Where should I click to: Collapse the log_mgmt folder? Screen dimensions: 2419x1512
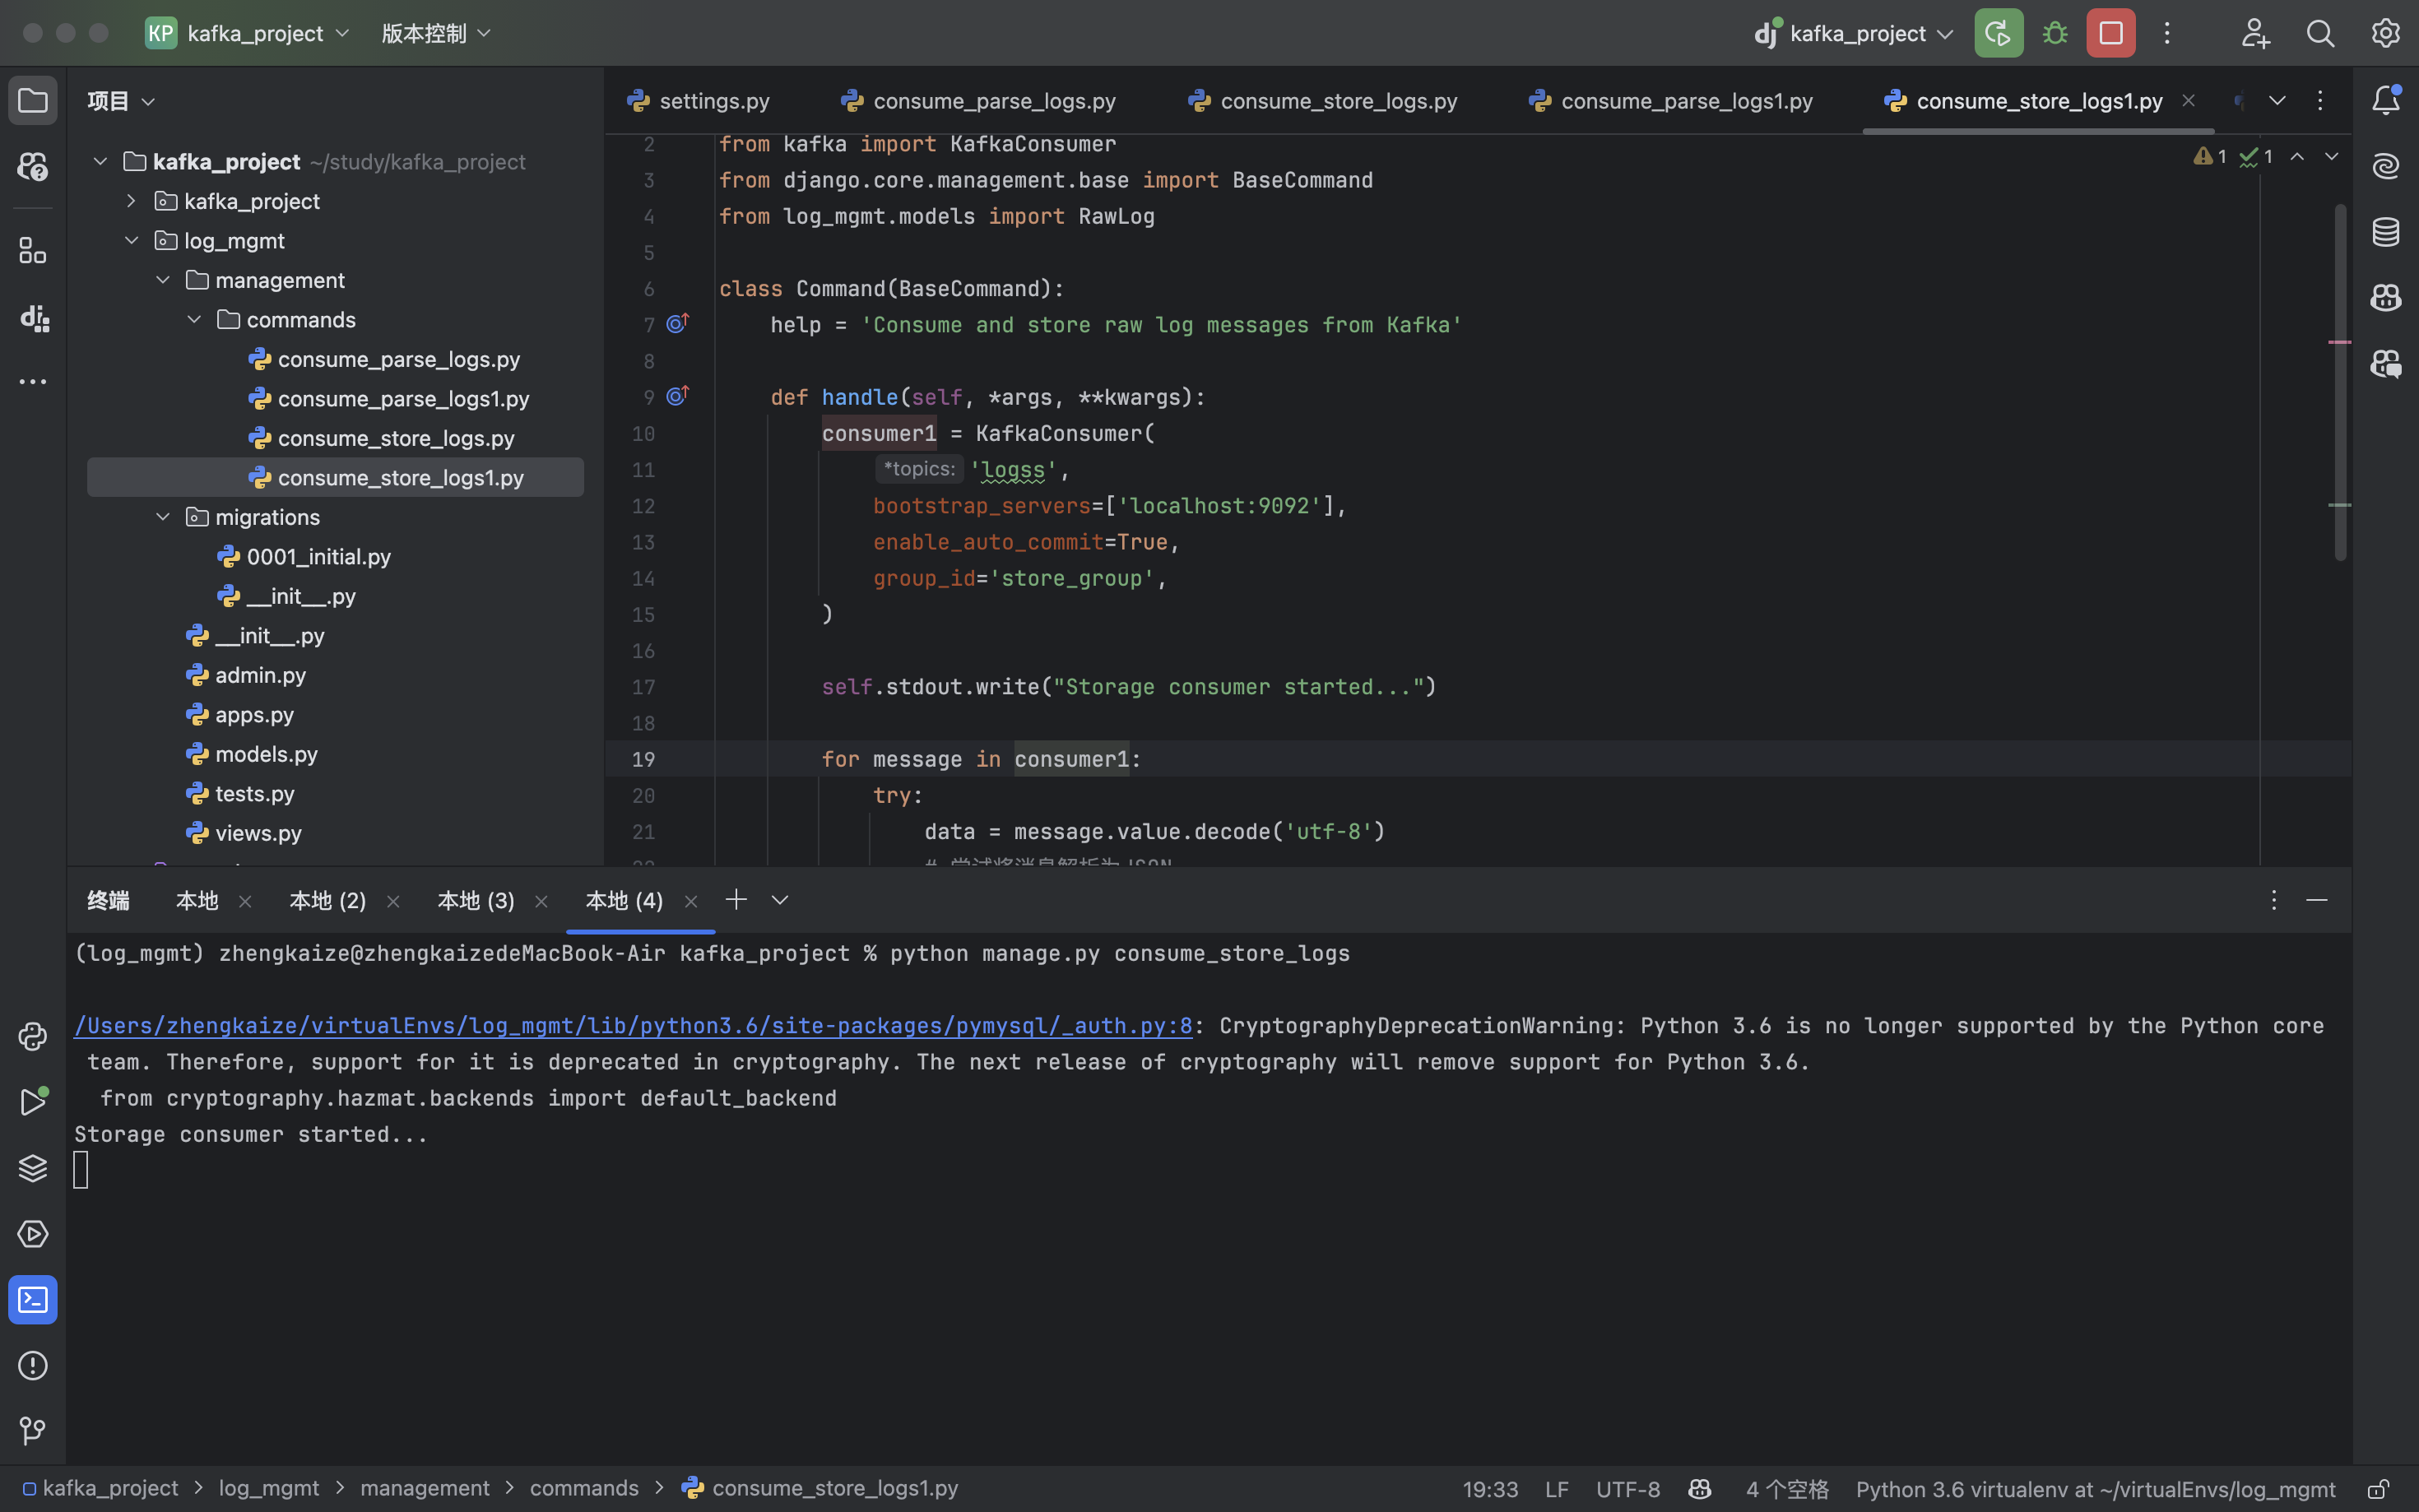(131, 241)
